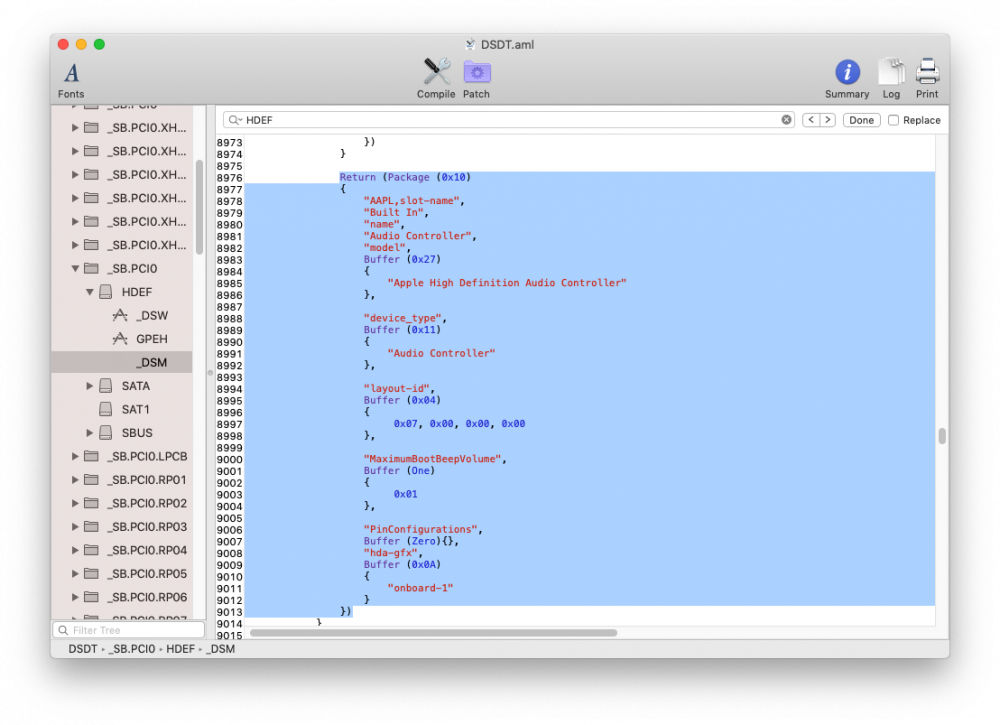Click the sidebar tree scrollbar
The height and width of the screenshot is (725, 1000).
[199, 207]
